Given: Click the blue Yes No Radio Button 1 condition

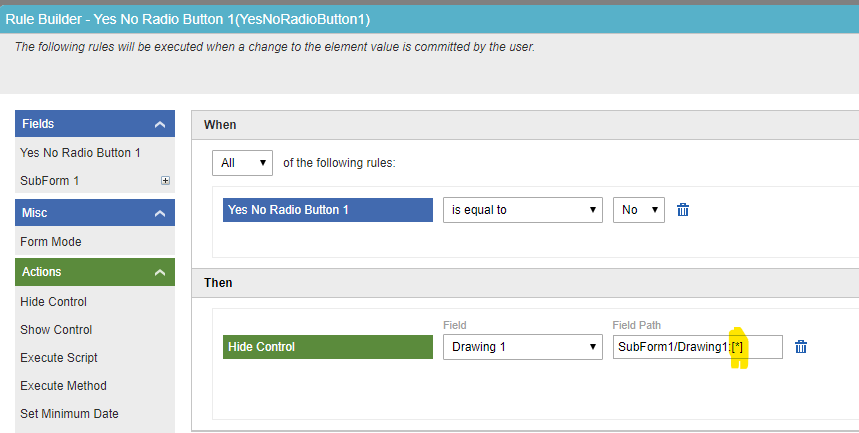Looking at the screenshot, I should point(327,210).
